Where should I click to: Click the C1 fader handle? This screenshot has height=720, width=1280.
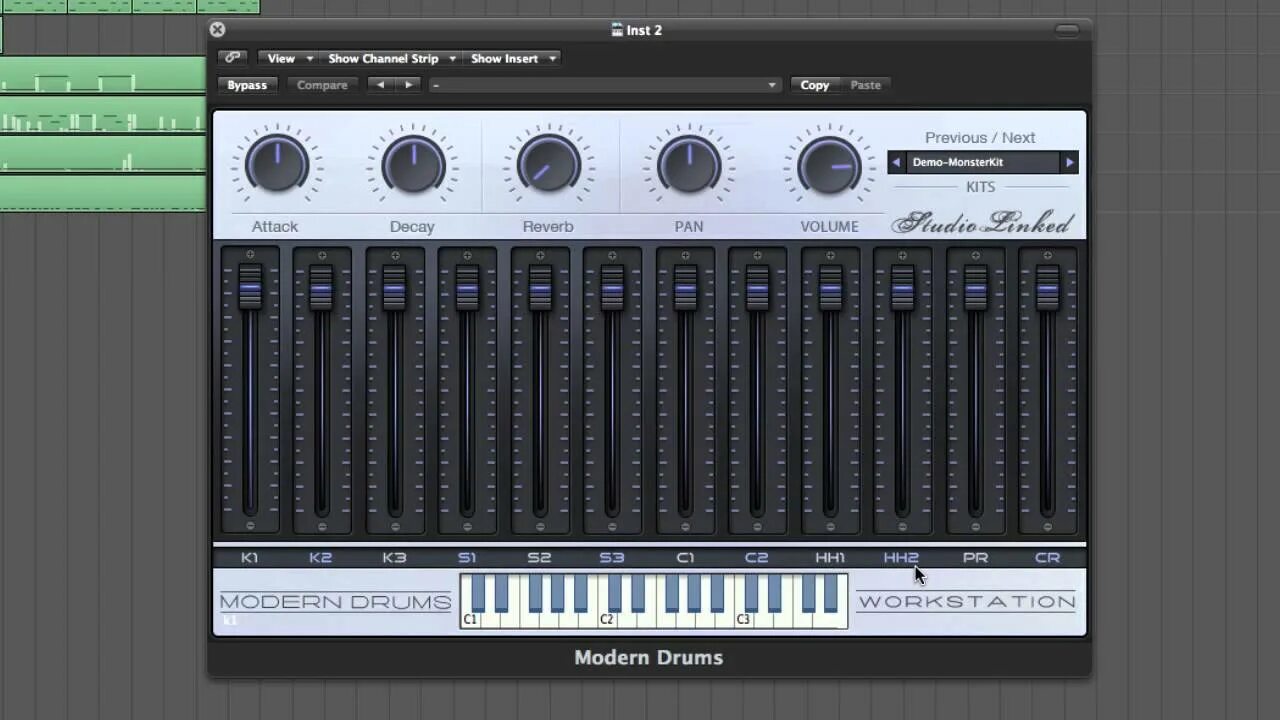685,288
